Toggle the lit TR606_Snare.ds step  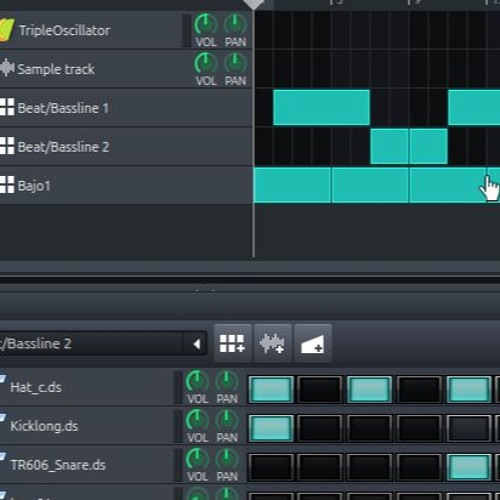pyautogui.click(x=469, y=466)
